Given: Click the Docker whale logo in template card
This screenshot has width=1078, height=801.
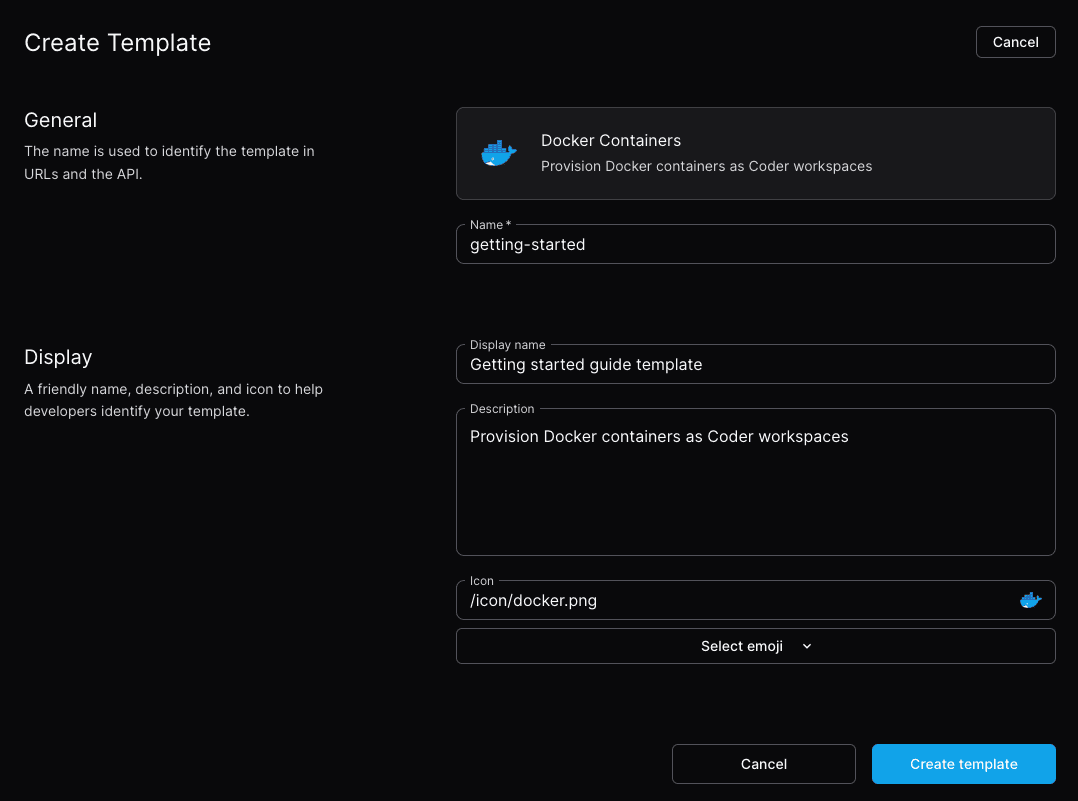Looking at the screenshot, I should point(498,153).
